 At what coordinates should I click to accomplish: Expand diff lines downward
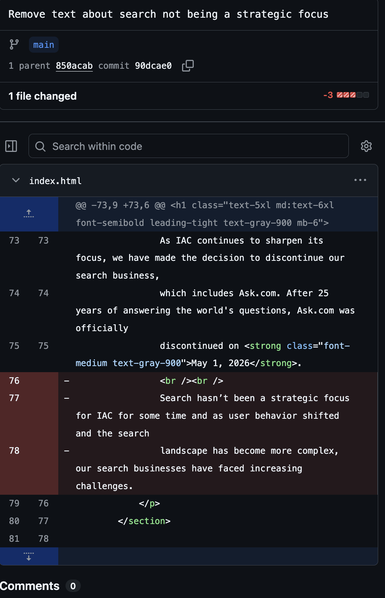click(x=29, y=556)
